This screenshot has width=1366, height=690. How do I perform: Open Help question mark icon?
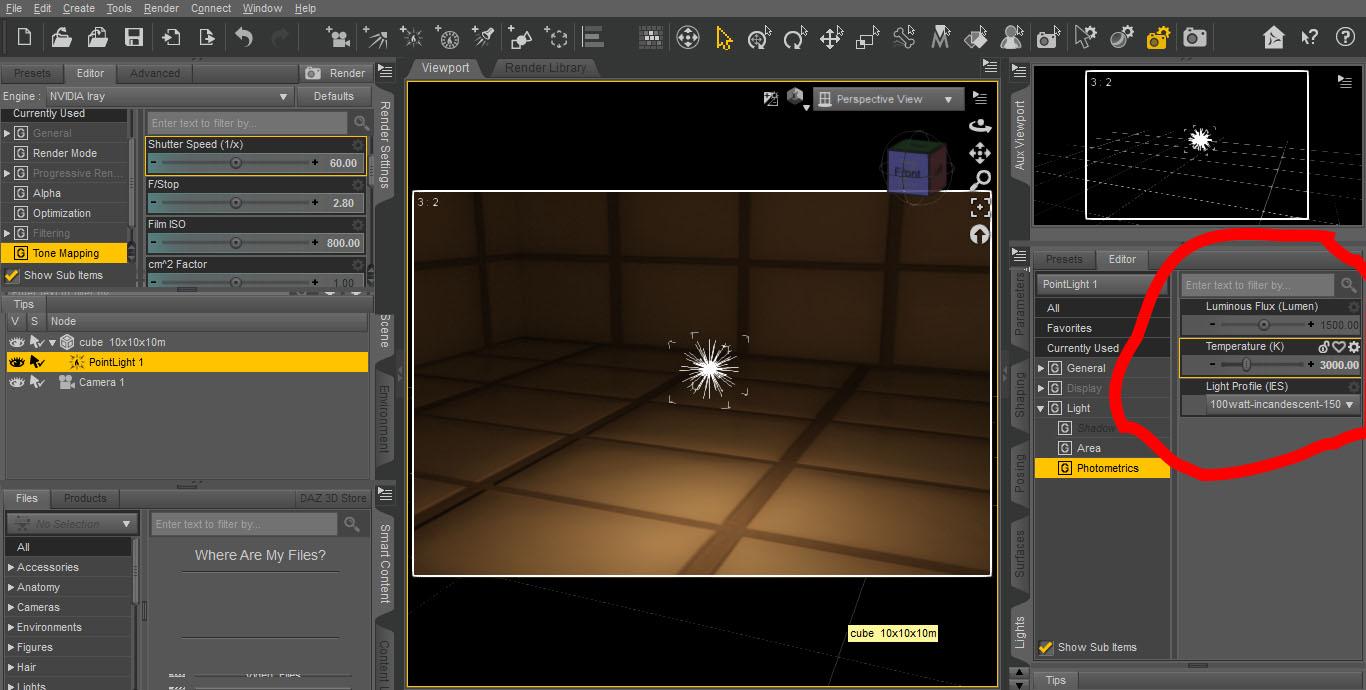tap(1345, 38)
